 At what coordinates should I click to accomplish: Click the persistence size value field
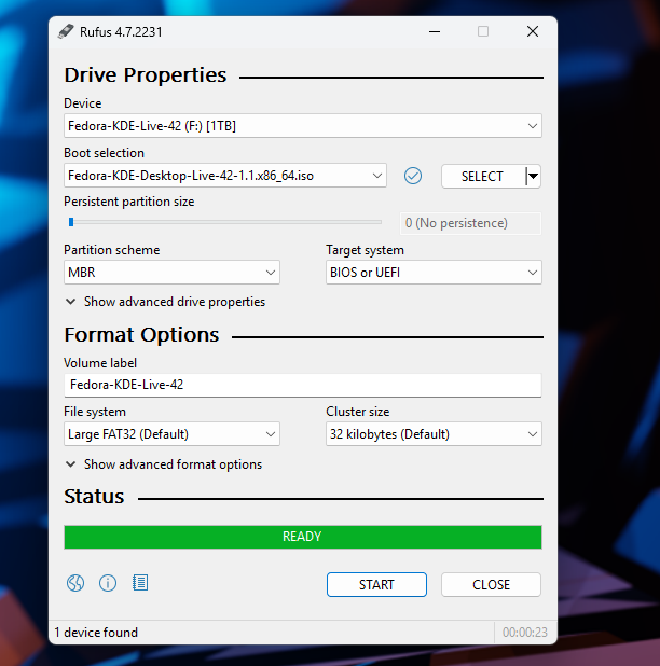pyautogui.click(x=471, y=223)
